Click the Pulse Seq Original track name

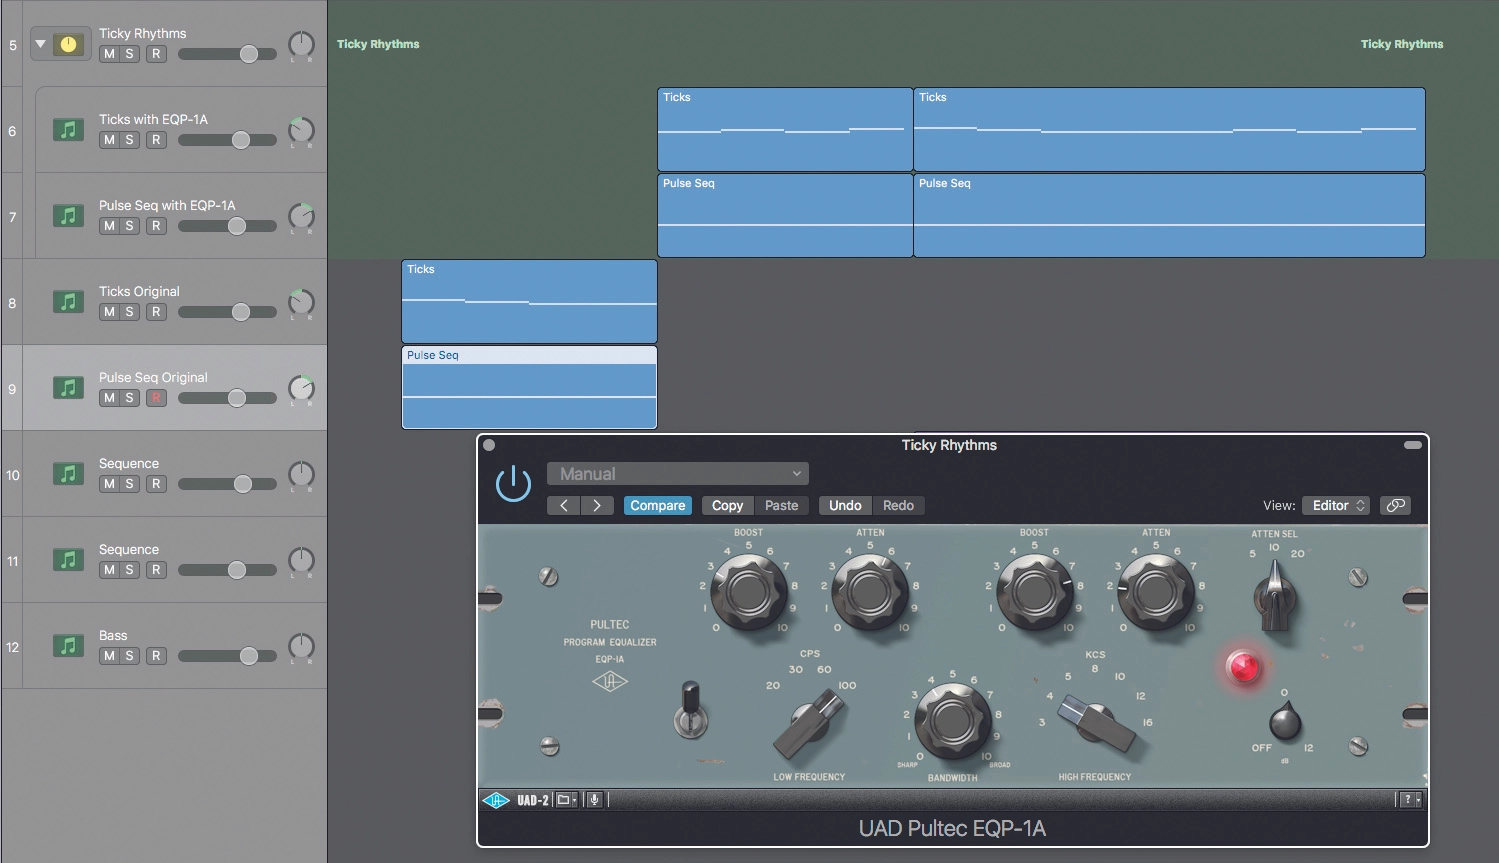tap(153, 377)
